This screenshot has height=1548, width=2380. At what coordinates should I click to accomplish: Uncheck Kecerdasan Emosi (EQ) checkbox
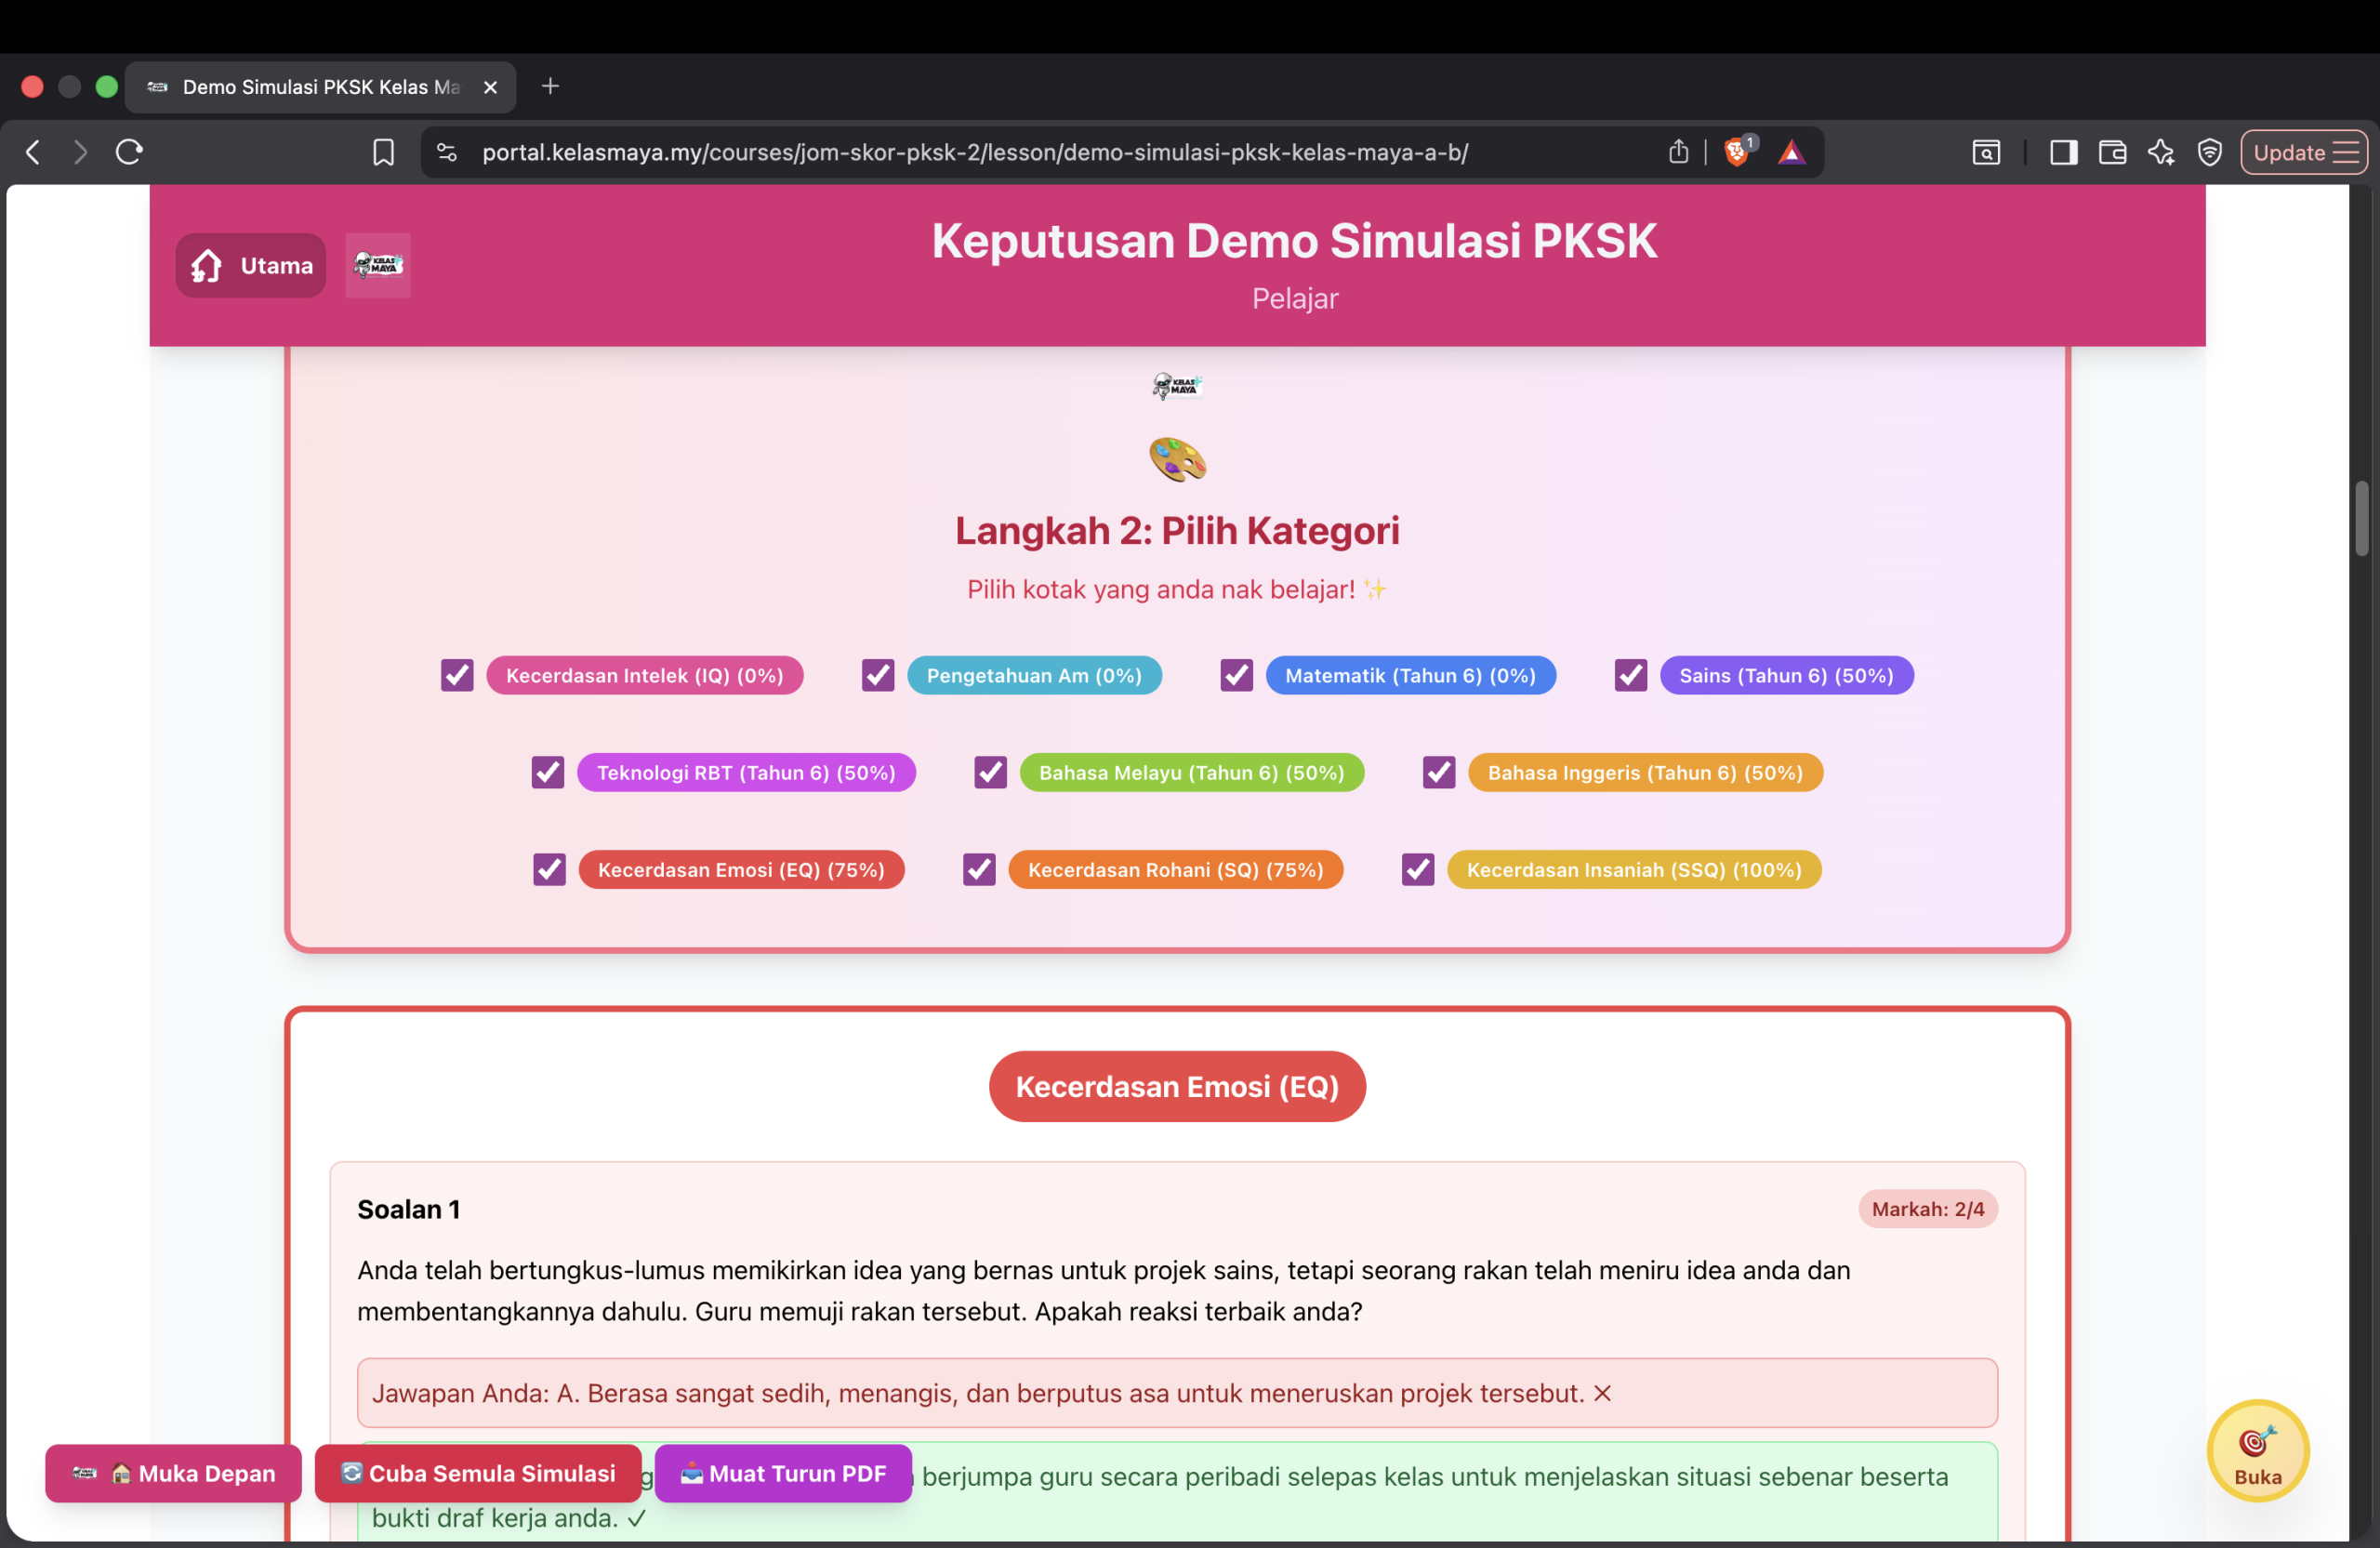point(549,869)
